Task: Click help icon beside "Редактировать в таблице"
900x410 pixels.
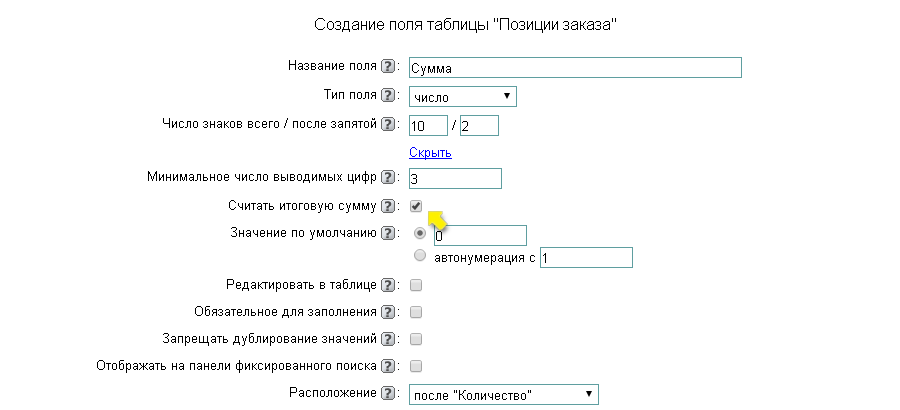Action: (388, 285)
